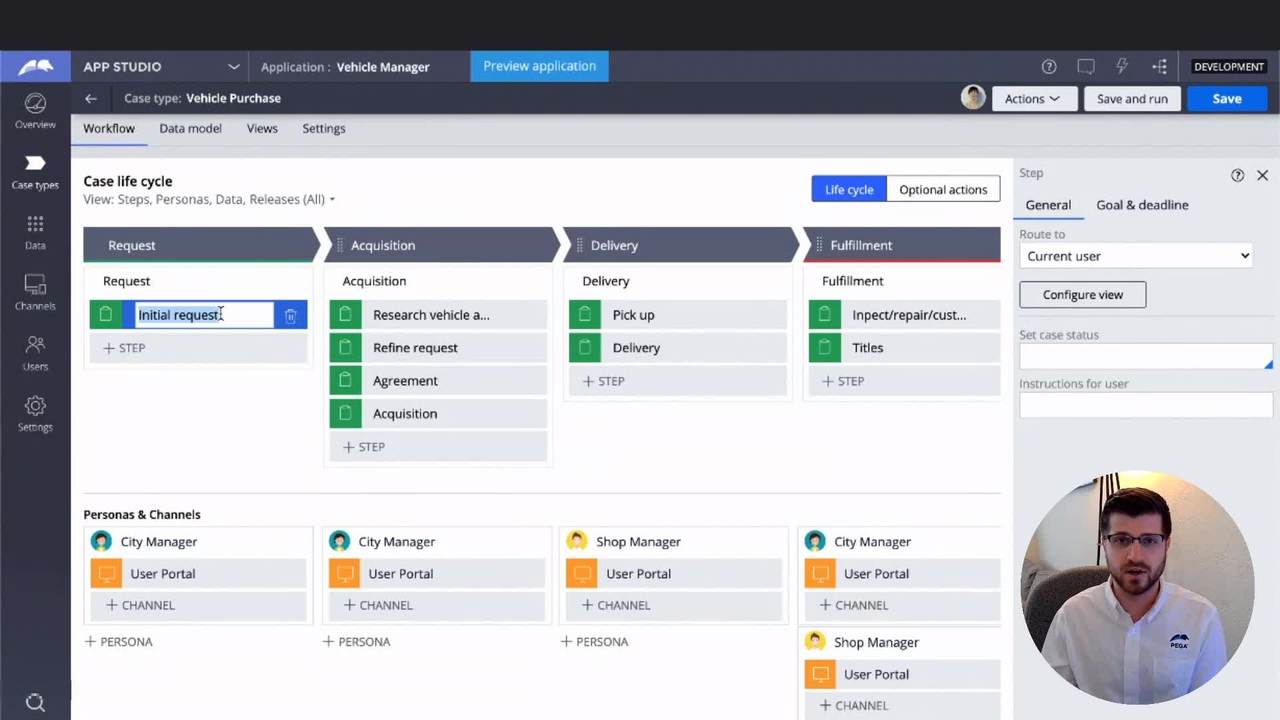Switch to Life cycle view
This screenshot has width=1280, height=720.
point(848,190)
